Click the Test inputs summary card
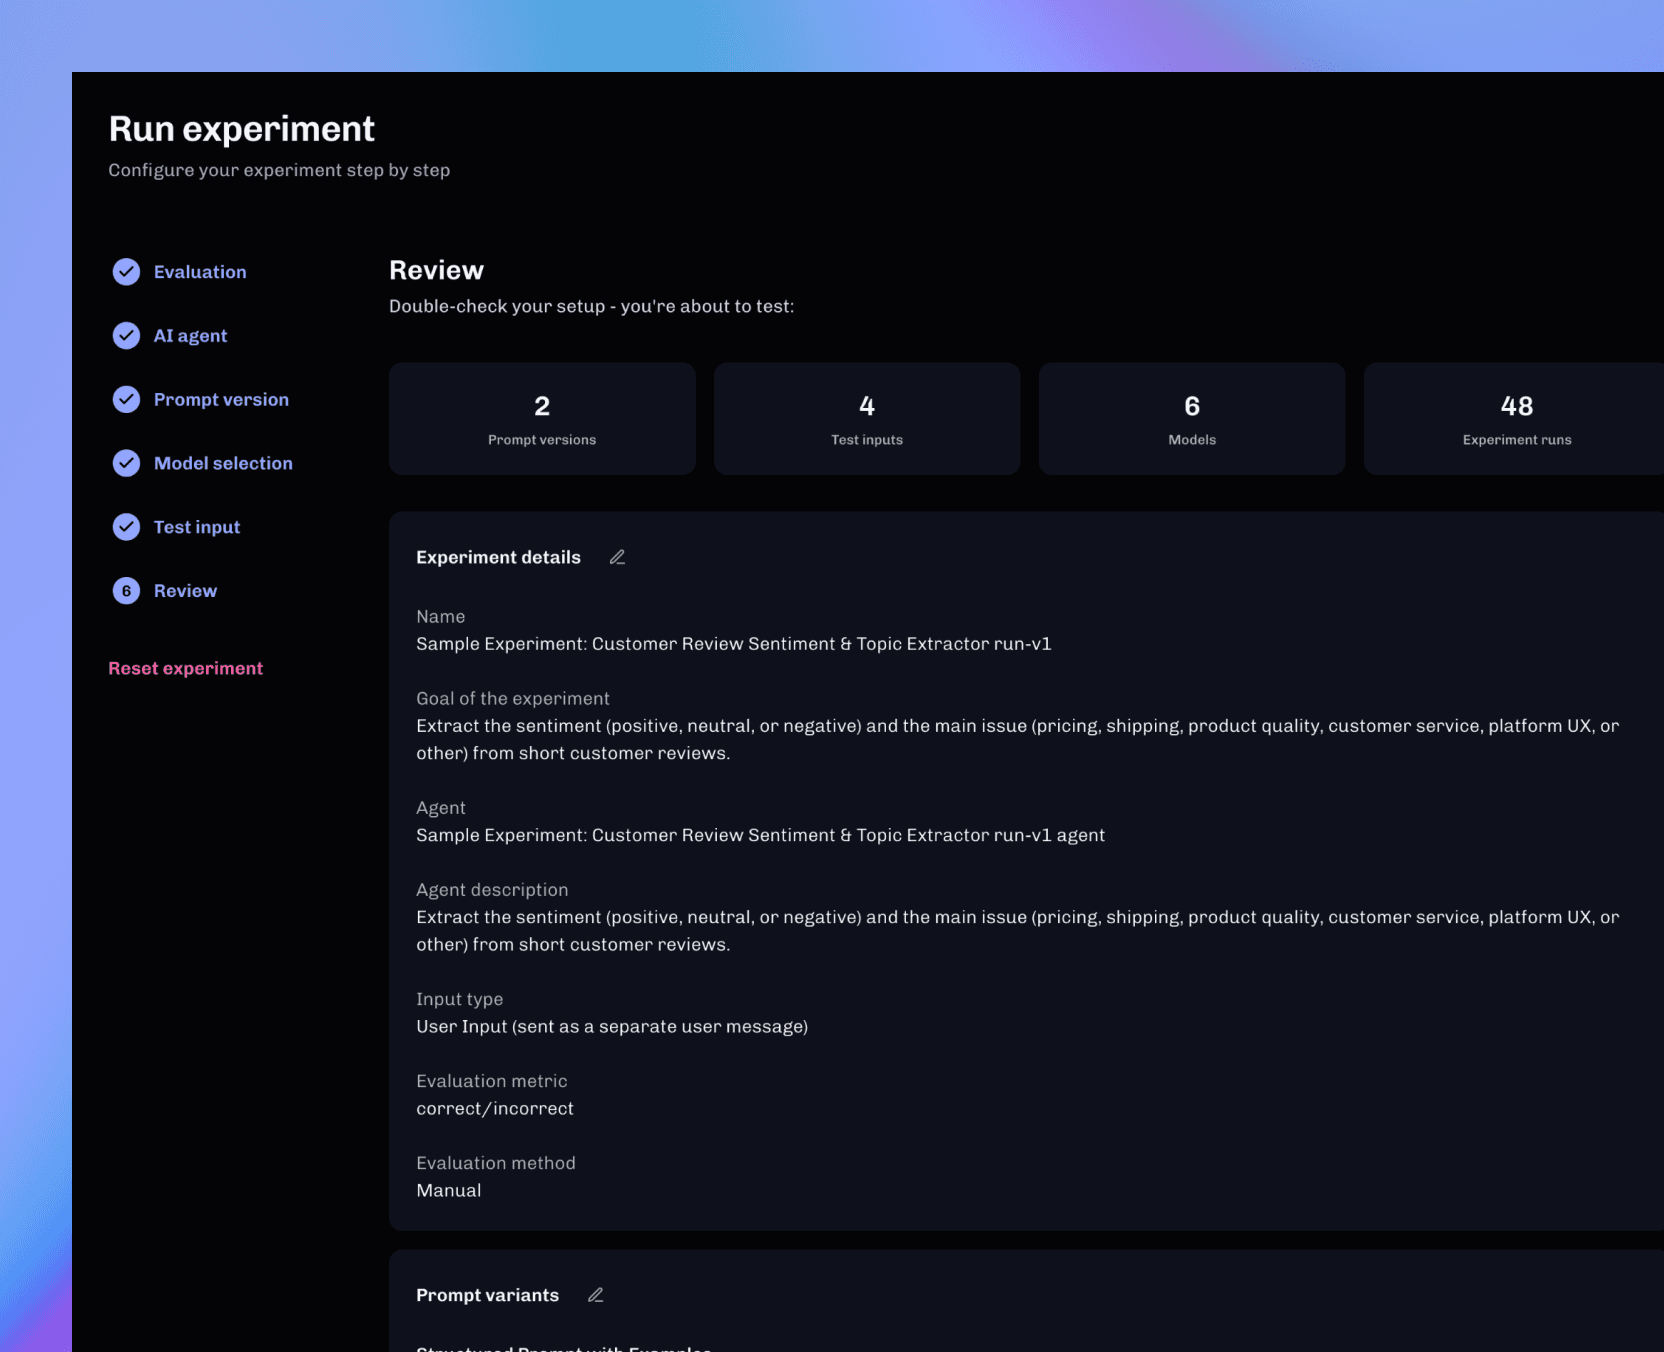Screen dimensions: 1664x1352 click(866, 418)
